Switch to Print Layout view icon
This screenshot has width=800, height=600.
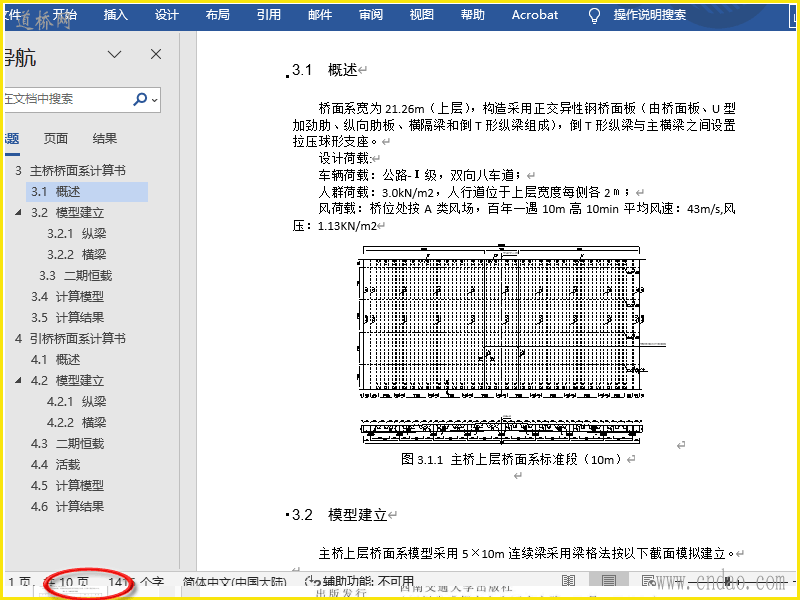[x=608, y=581]
